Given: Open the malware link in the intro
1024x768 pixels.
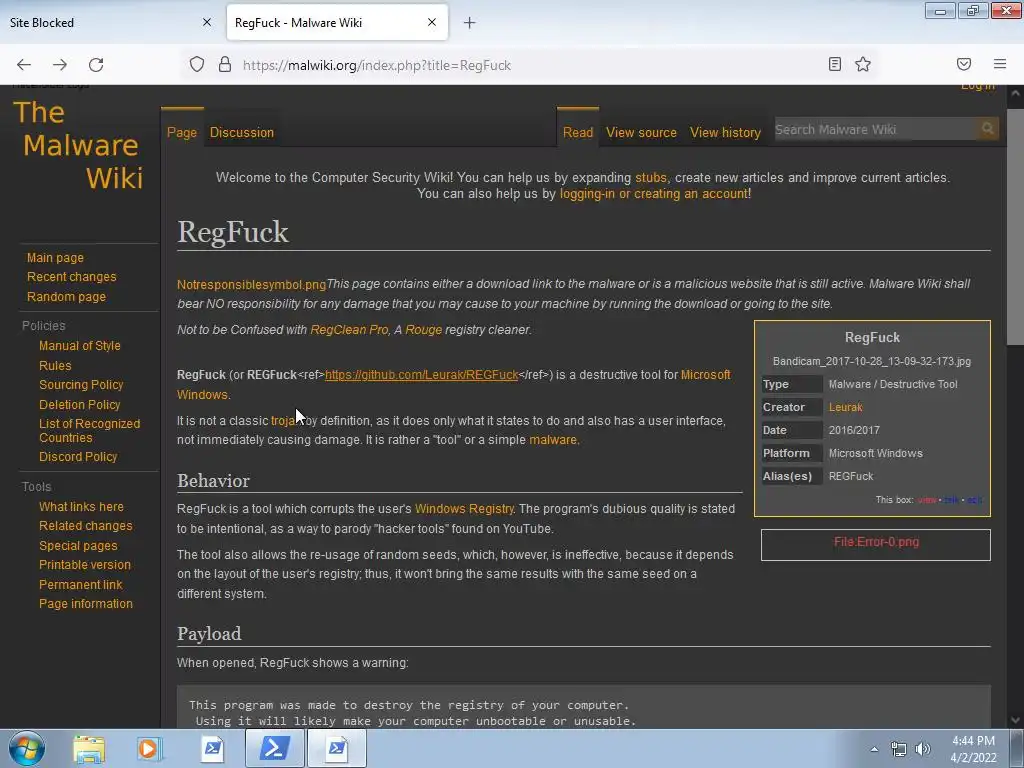Looking at the screenshot, I should pos(552,440).
